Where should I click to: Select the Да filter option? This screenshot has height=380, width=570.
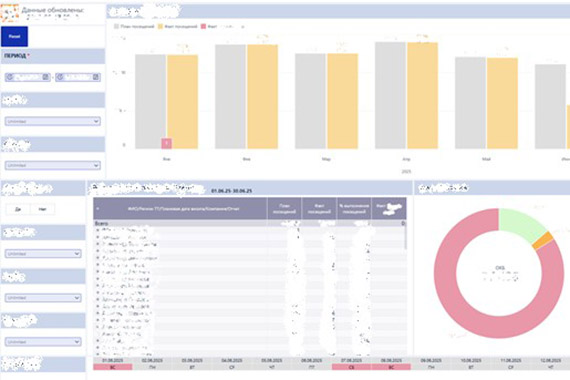pos(18,209)
